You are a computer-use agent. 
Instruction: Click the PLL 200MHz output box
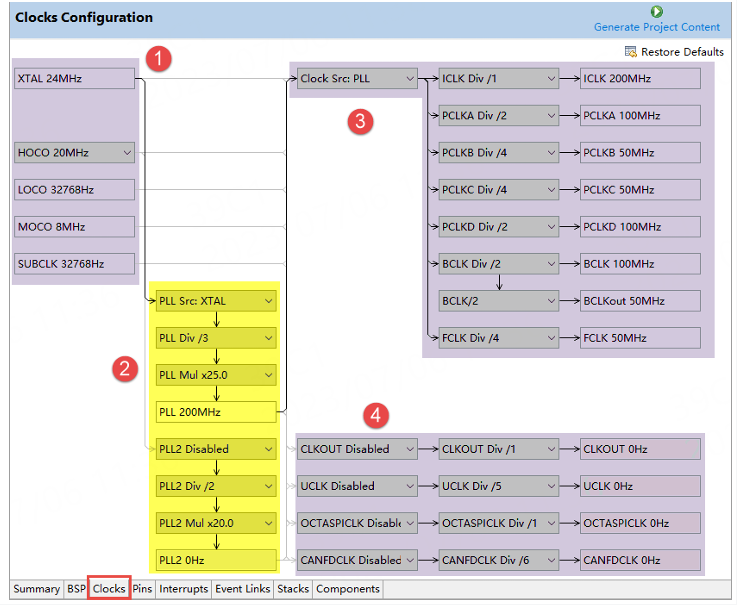pos(216,412)
